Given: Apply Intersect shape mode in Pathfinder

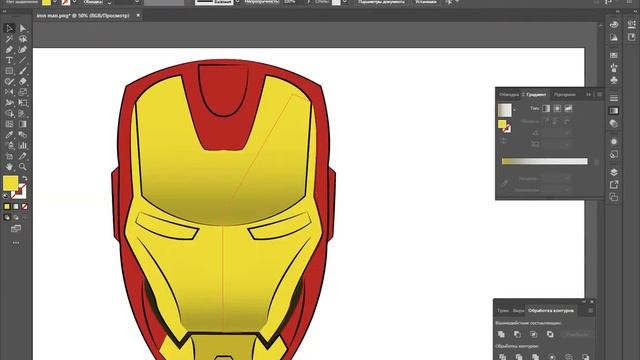Looking at the screenshot, I should pos(533,334).
